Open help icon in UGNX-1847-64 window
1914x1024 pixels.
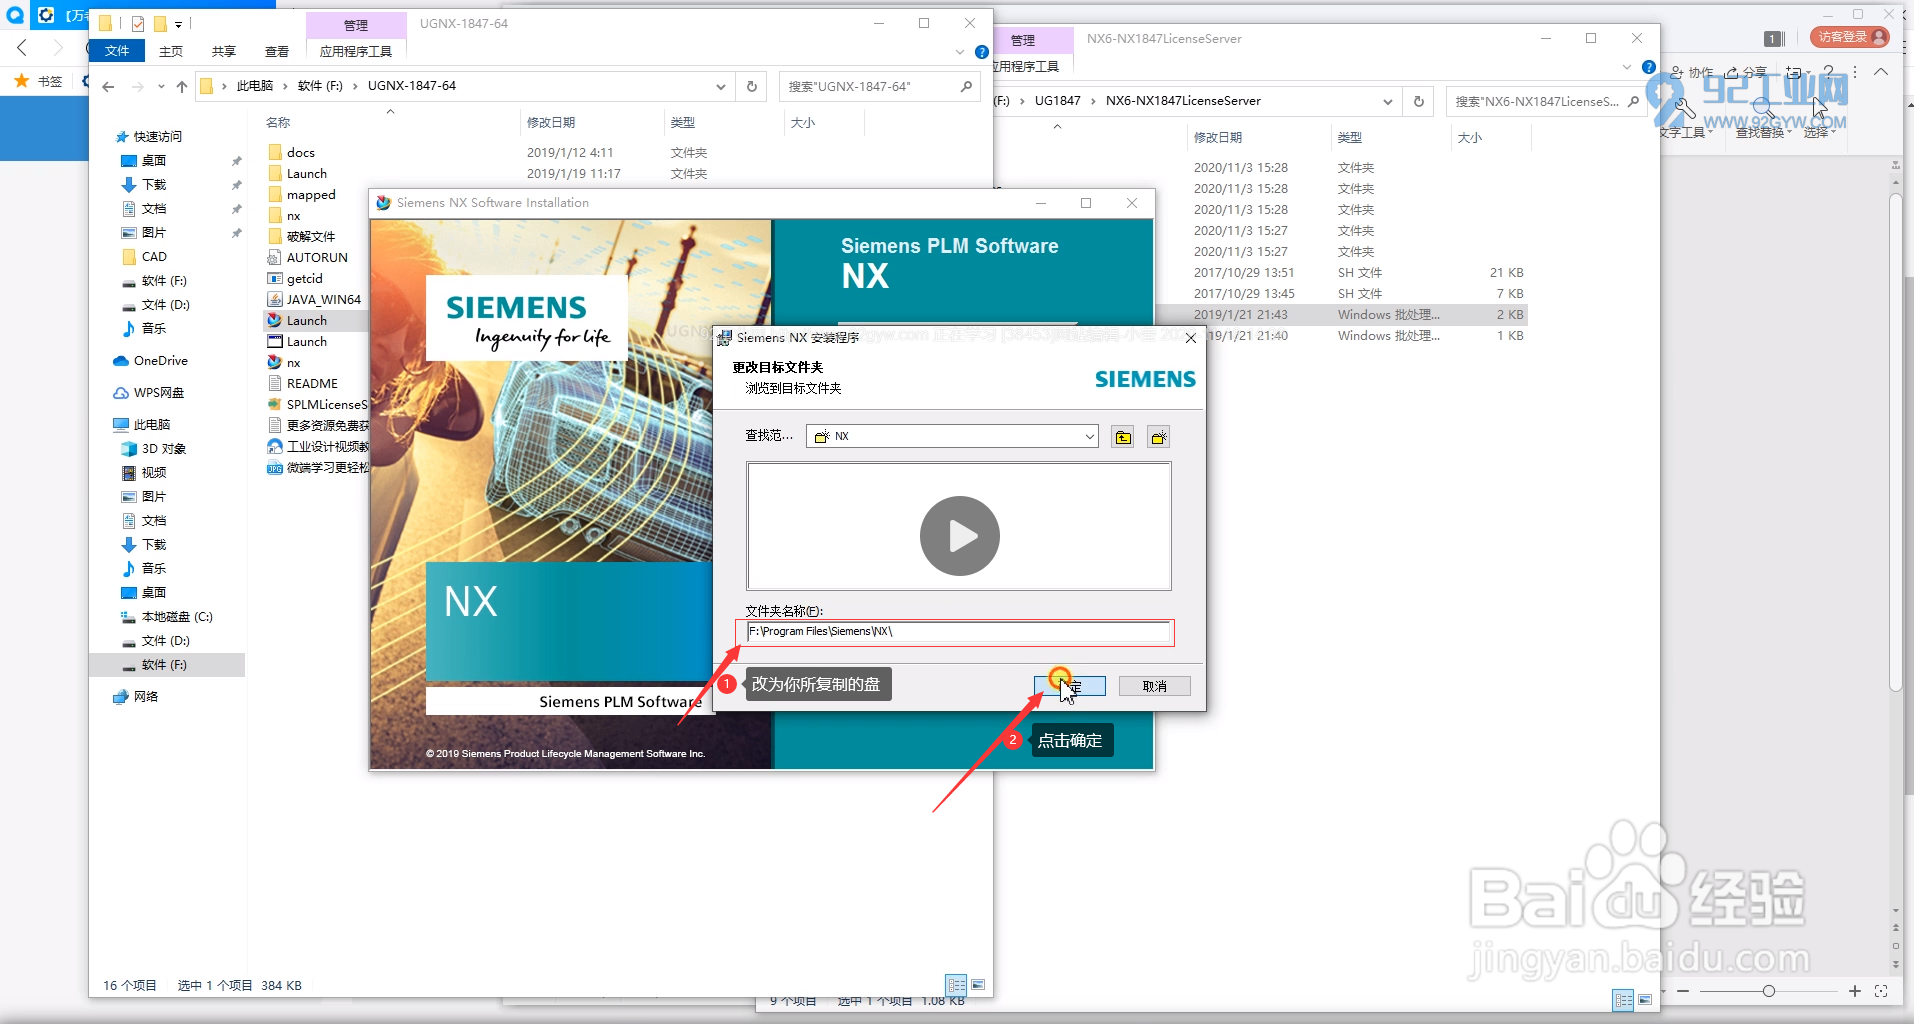click(x=982, y=52)
